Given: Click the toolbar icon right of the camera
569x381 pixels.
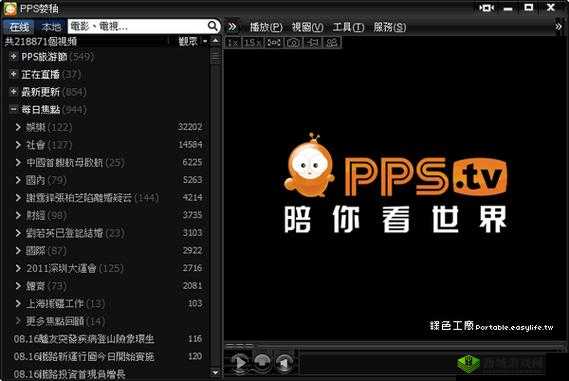Looking at the screenshot, I should pos(312,43).
